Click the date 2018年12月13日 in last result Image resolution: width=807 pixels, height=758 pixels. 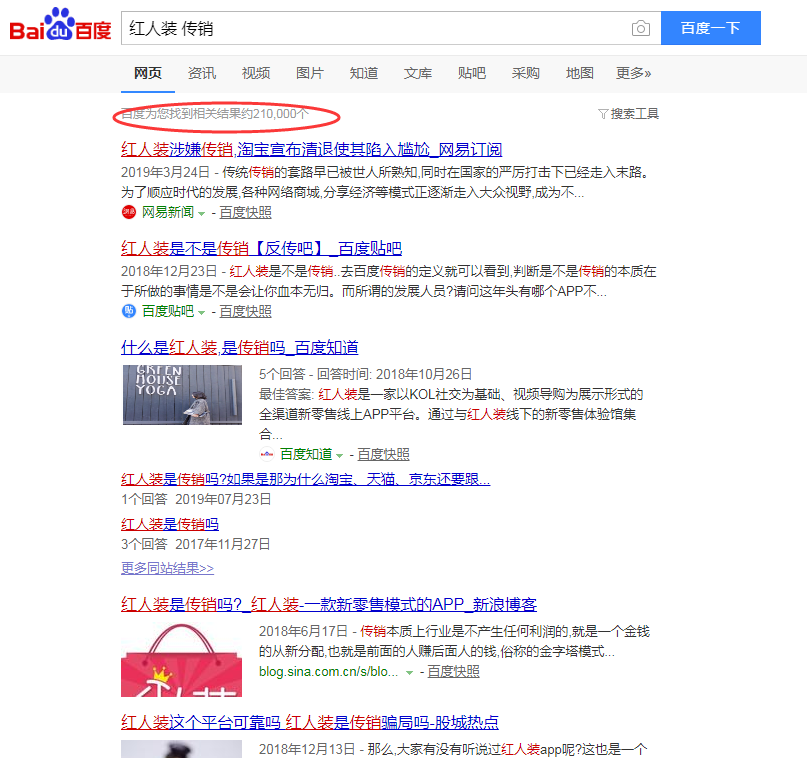pos(307,749)
